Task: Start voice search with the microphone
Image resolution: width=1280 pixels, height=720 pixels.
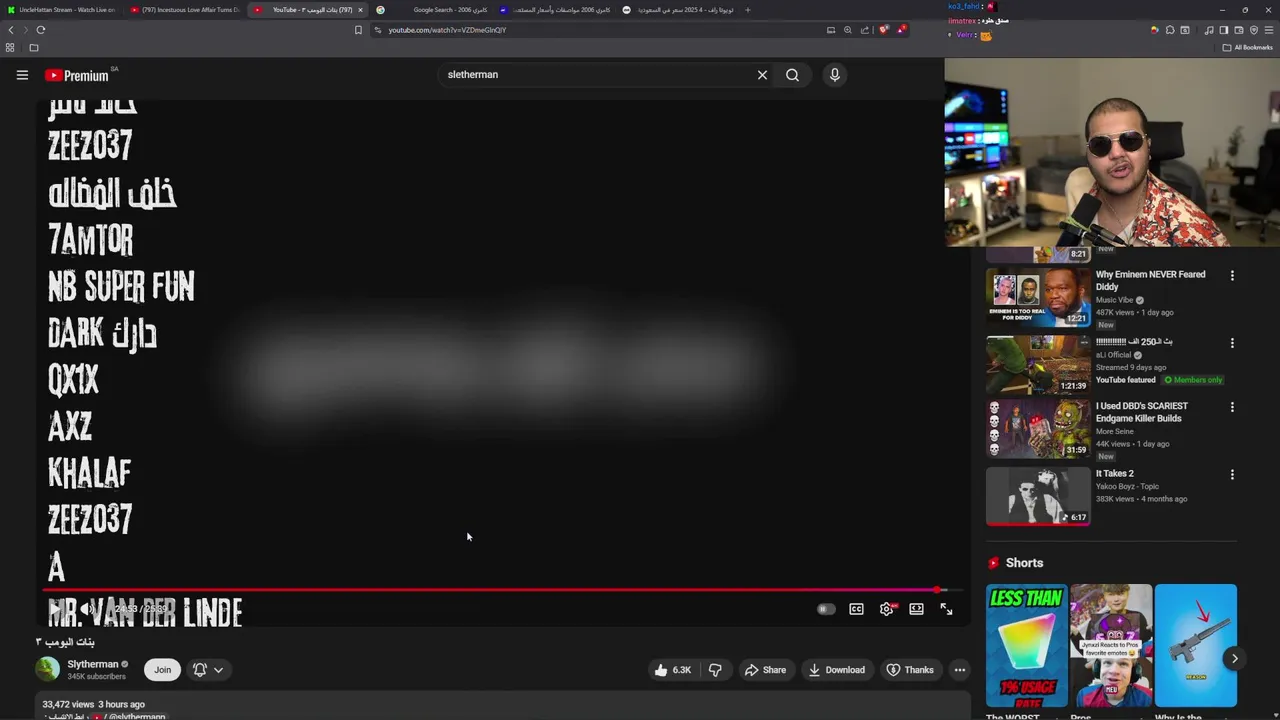Action: [835, 75]
